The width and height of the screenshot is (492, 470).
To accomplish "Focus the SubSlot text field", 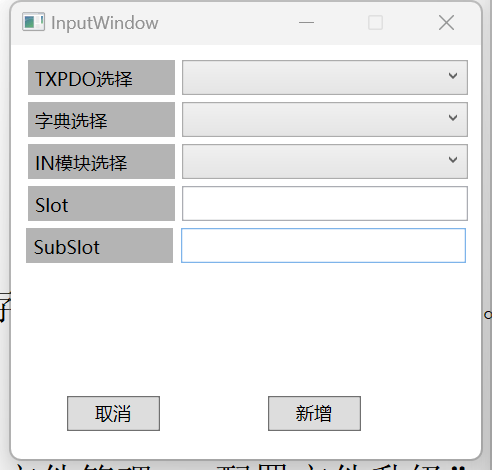I will tap(323, 245).
